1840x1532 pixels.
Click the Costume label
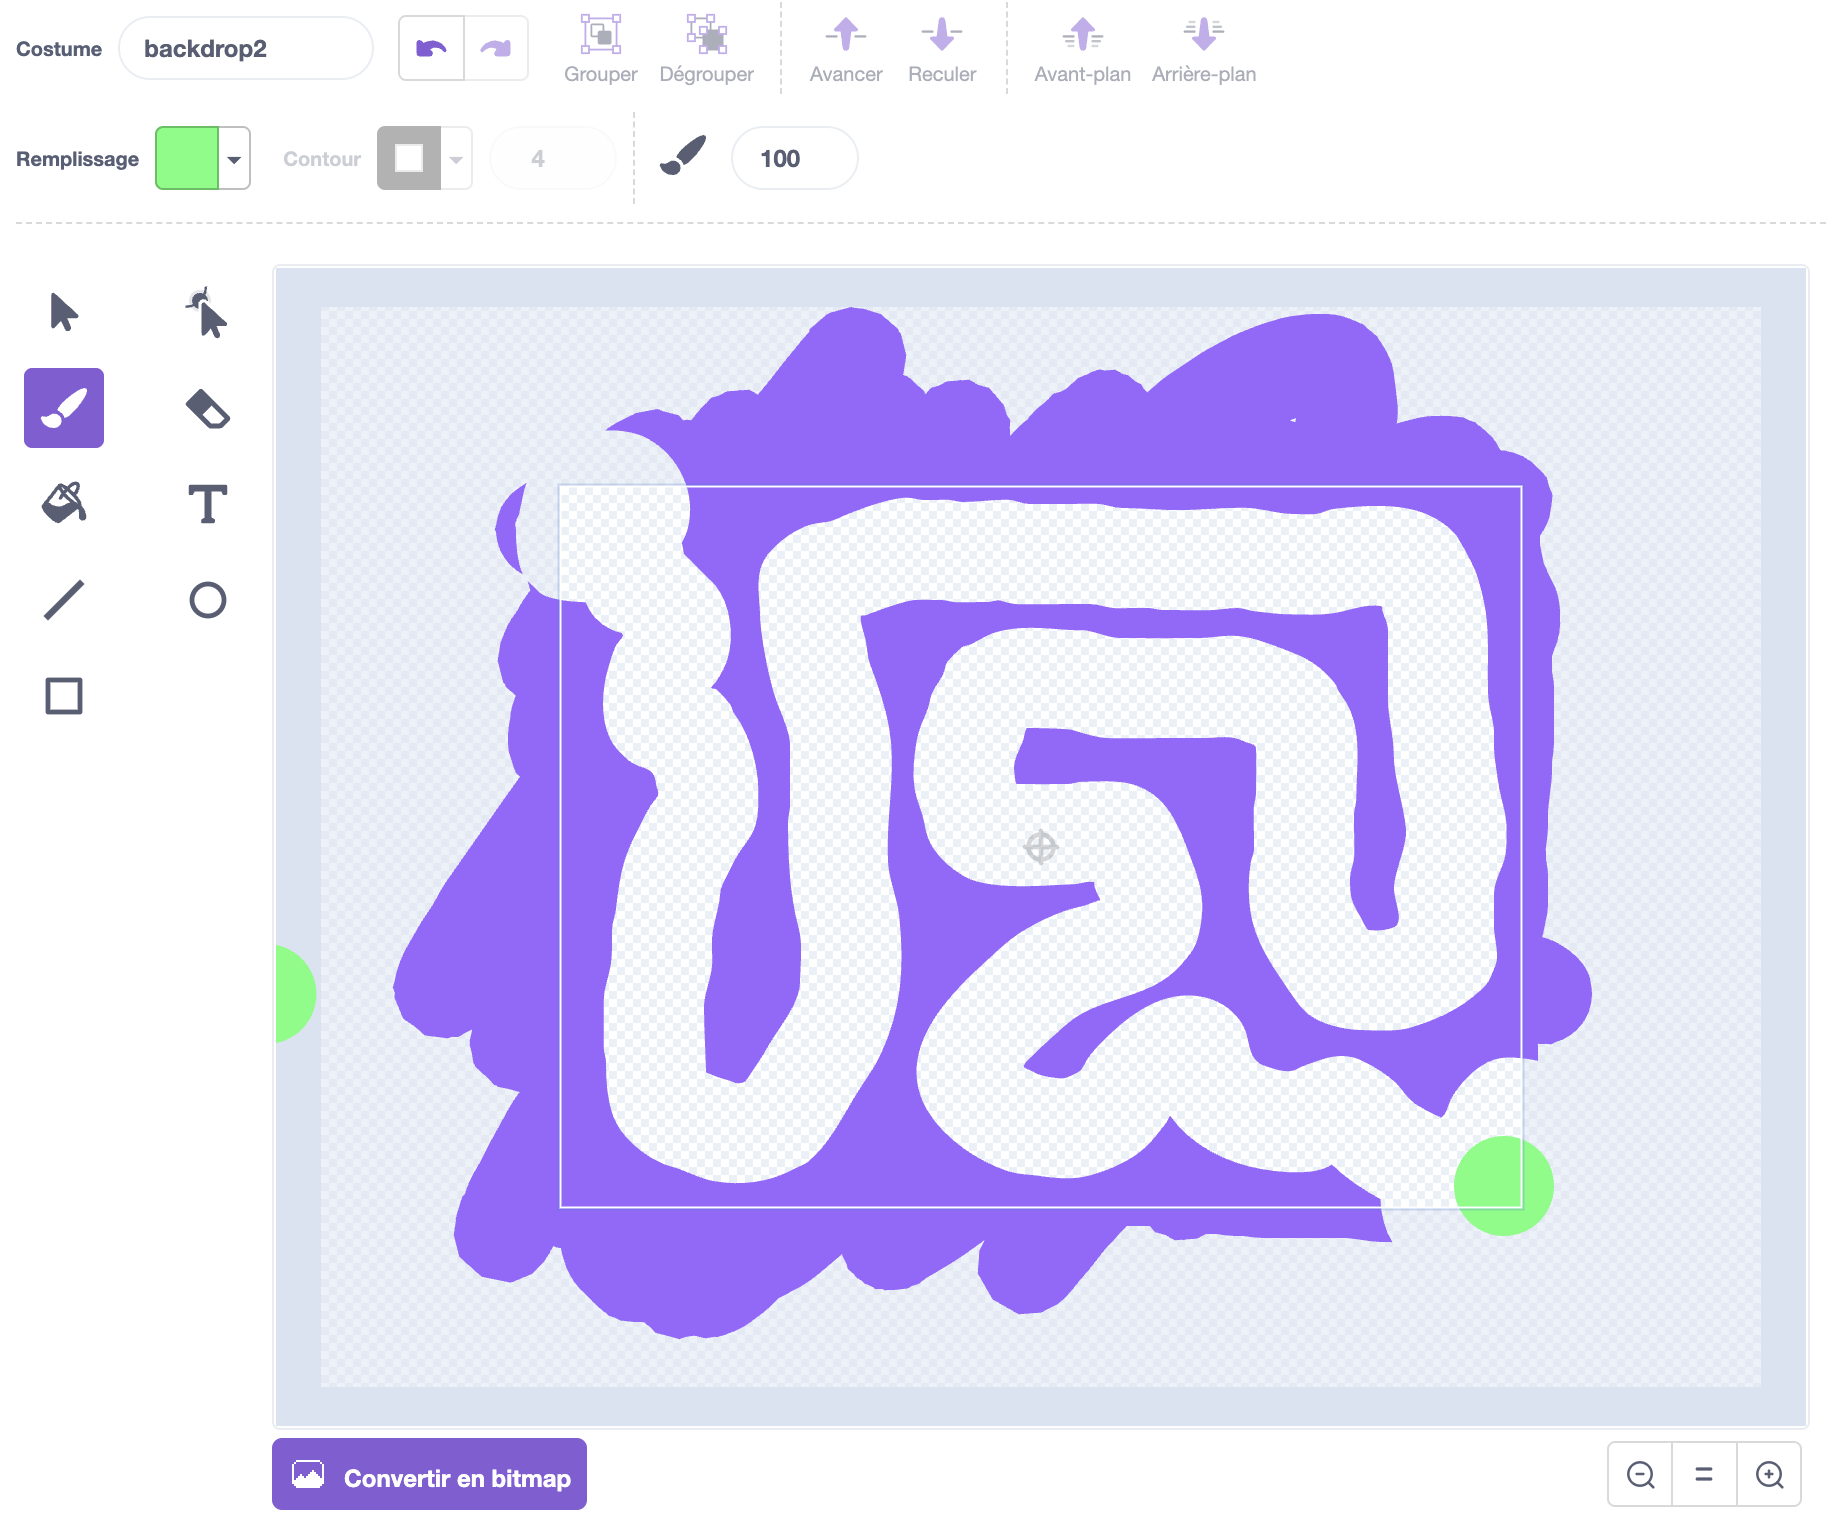coord(59,49)
